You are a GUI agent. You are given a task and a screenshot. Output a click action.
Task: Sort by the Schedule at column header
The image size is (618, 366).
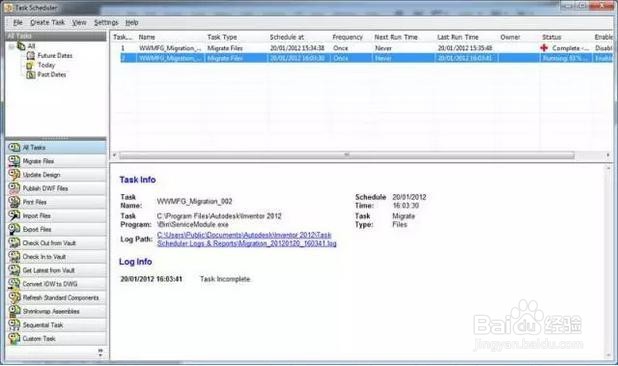click(287, 37)
